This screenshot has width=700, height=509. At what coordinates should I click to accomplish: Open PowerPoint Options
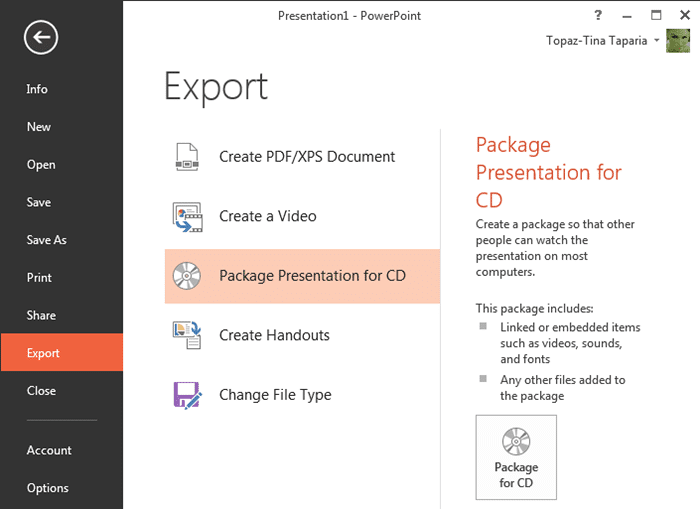(x=62, y=488)
